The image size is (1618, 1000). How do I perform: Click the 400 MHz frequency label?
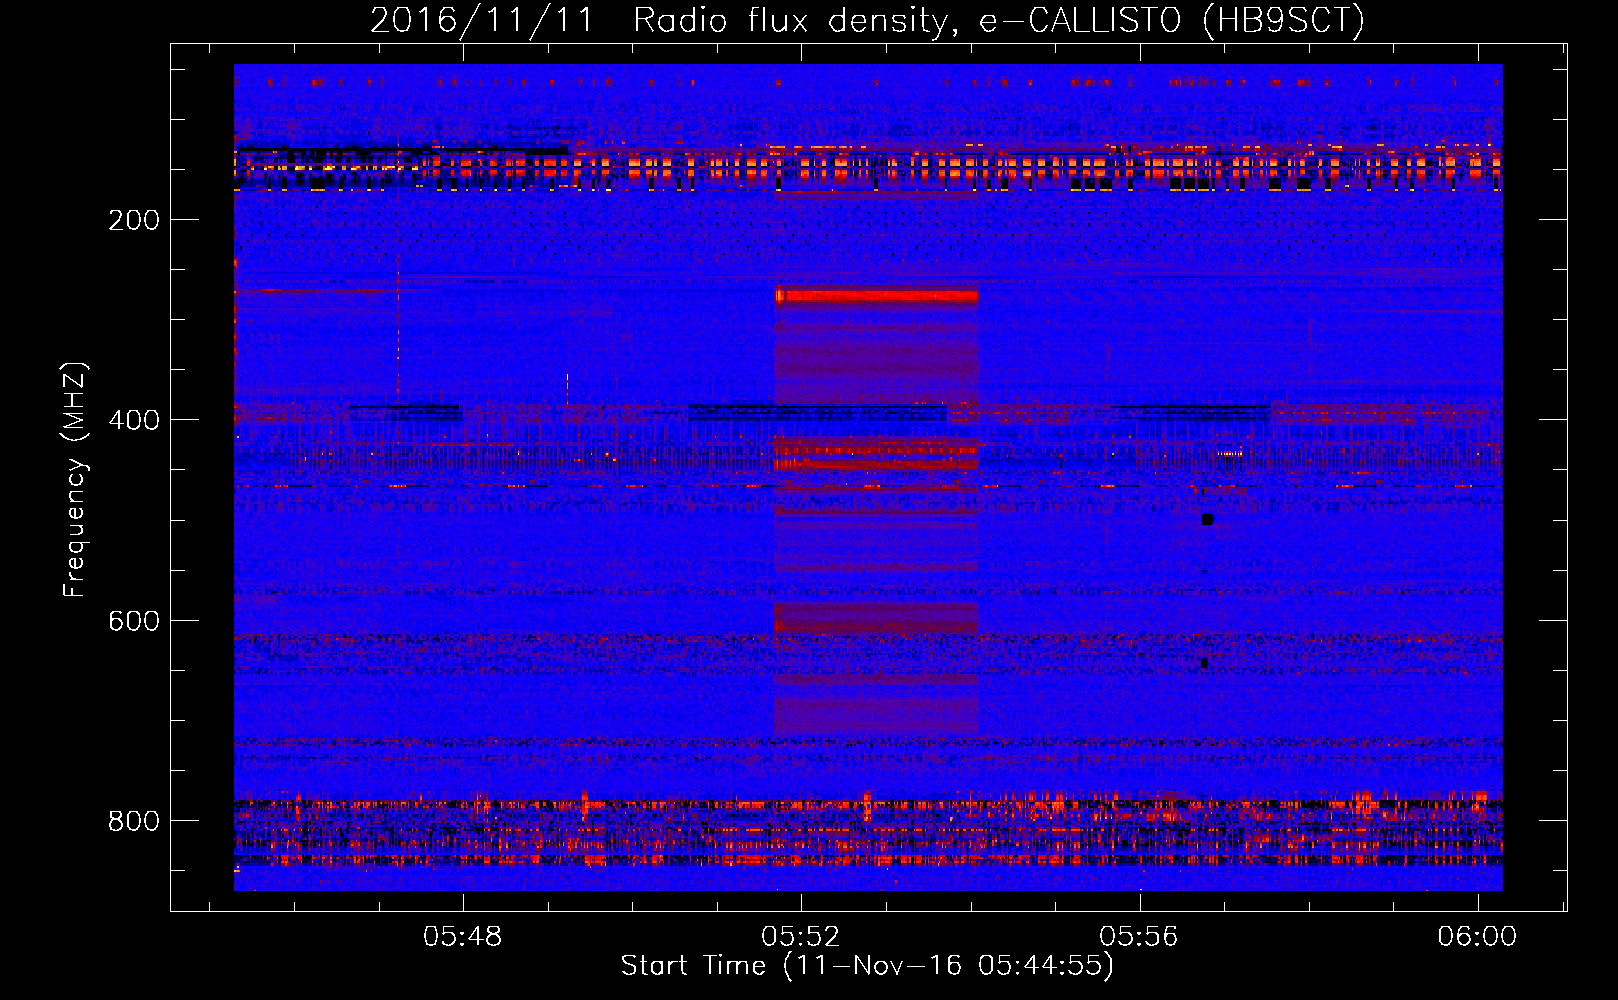[x=134, y=420]
